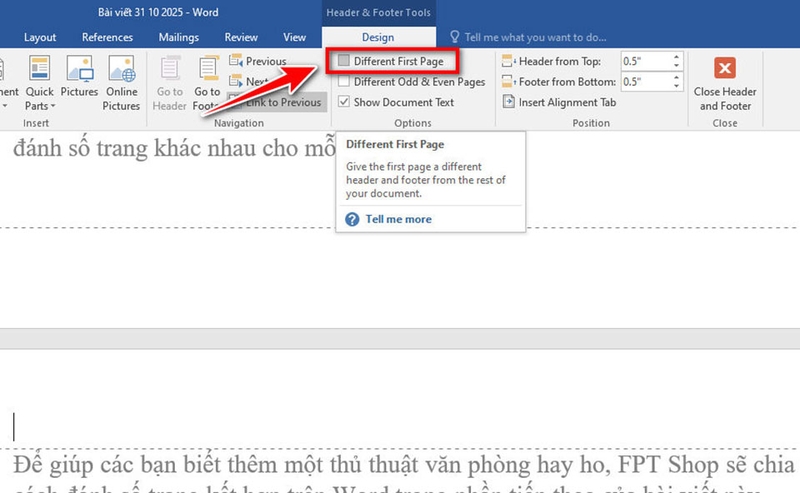Viewport: 800px width, 493px height.
Task: Open the Tell me more link
Action: 398,219
